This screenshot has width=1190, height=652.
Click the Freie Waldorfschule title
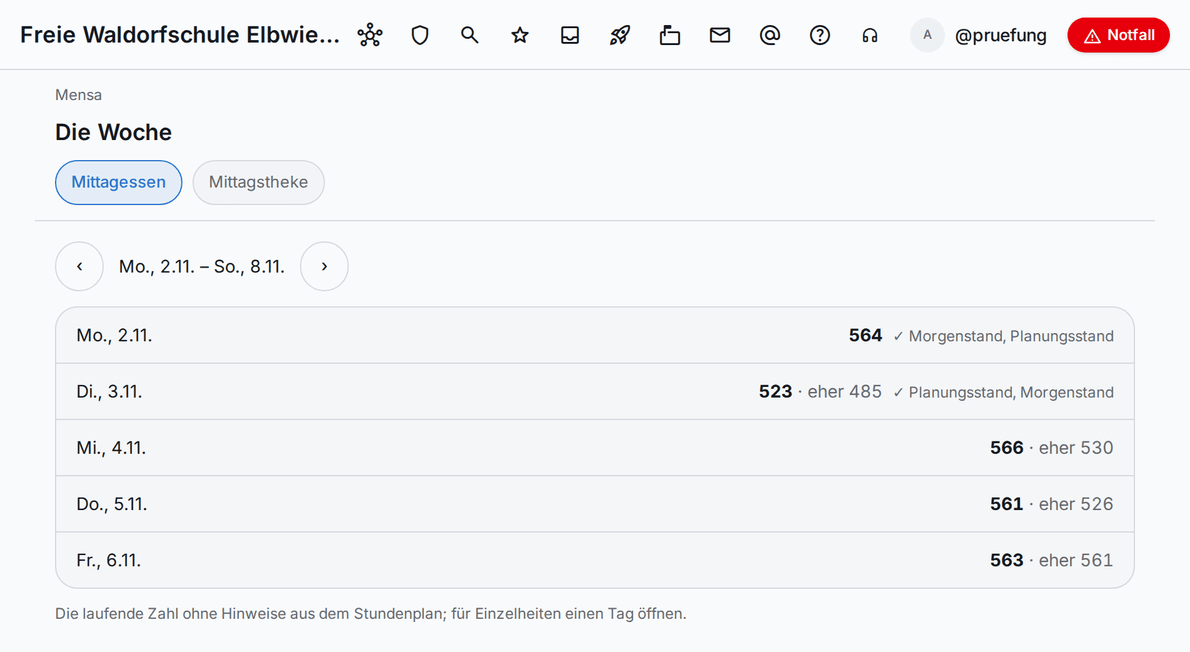pyautogui.click(x=180, y=35)
